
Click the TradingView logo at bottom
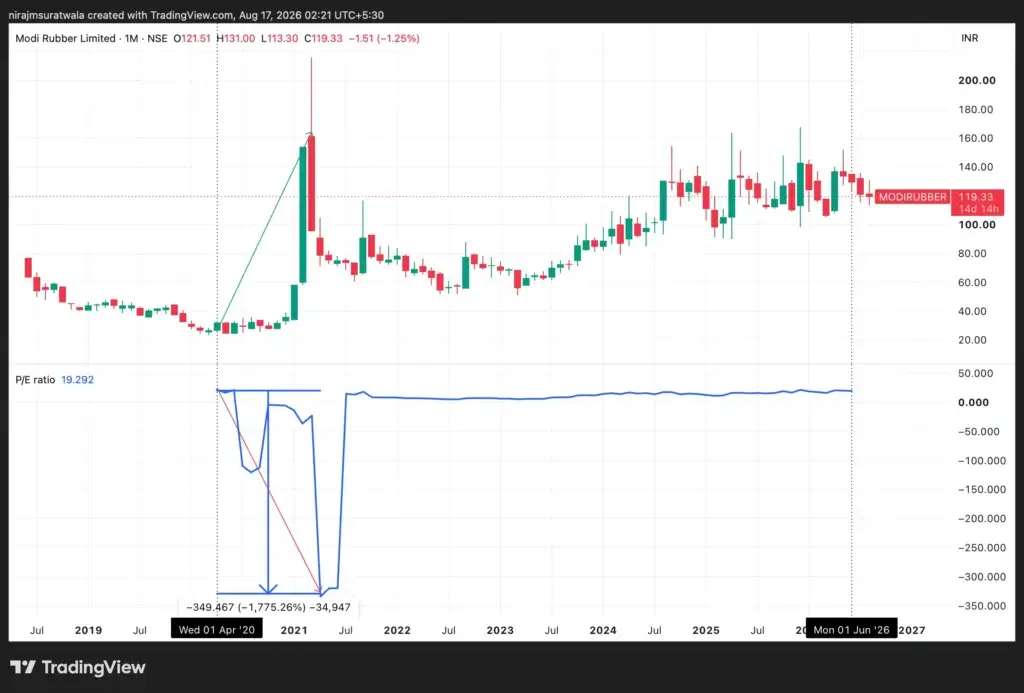(78, 667)
